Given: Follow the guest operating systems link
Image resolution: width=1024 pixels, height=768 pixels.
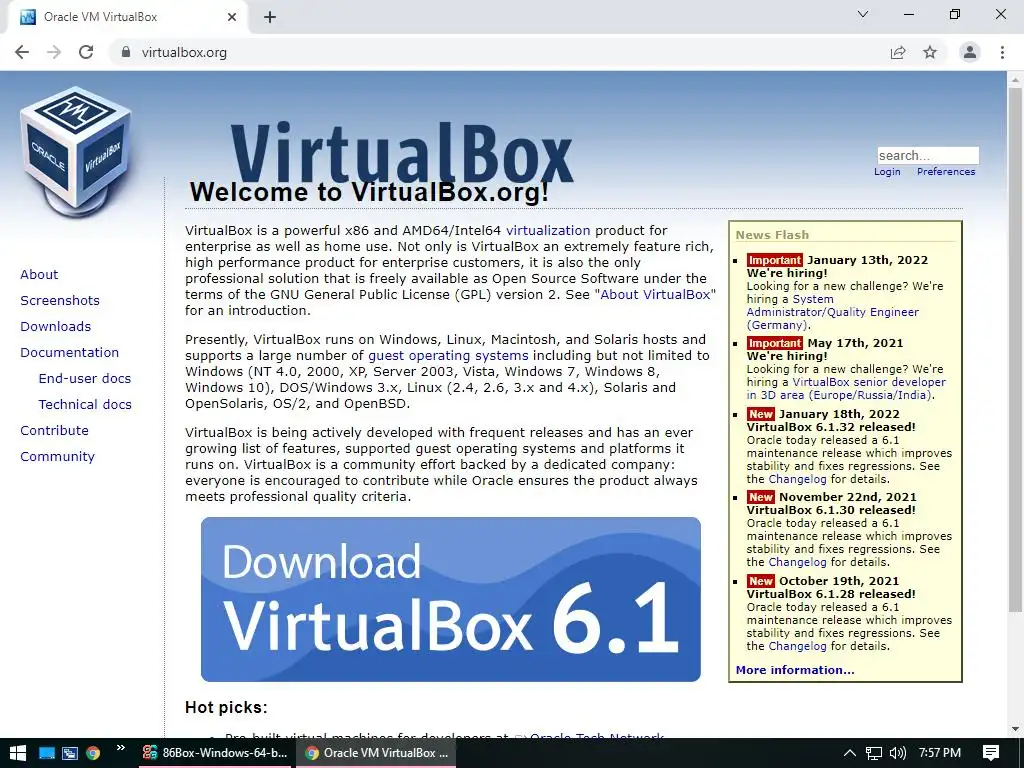Looking at the screenshot, I should 448,356.
